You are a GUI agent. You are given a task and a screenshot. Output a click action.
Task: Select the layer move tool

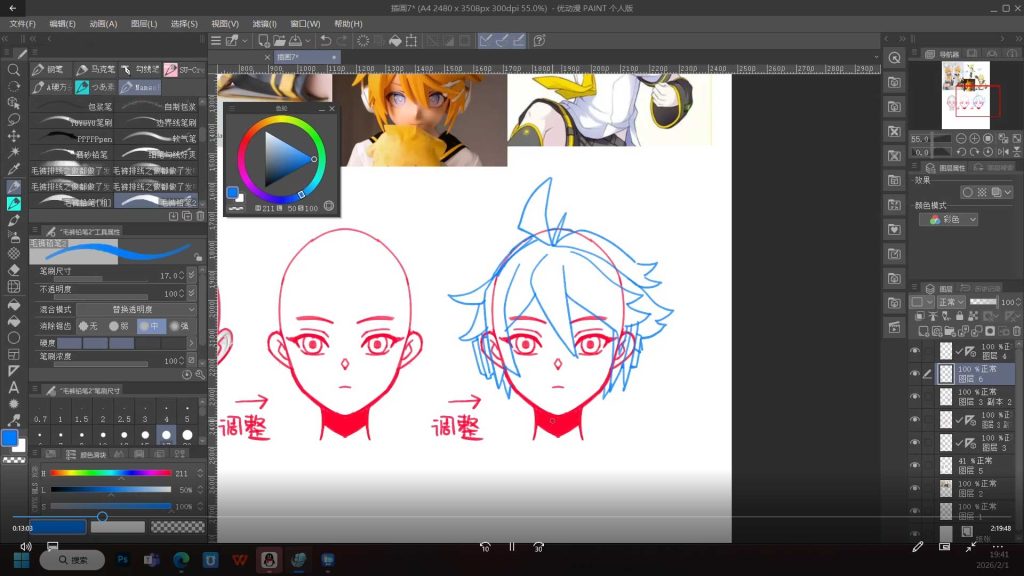(13, 136)
